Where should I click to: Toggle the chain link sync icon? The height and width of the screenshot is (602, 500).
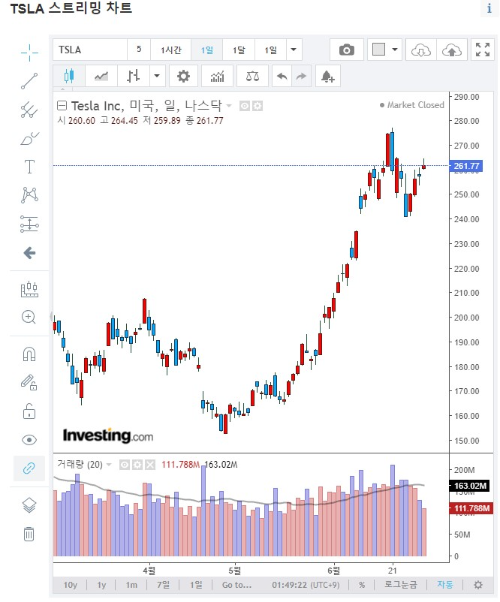click(x=29, y=468)
